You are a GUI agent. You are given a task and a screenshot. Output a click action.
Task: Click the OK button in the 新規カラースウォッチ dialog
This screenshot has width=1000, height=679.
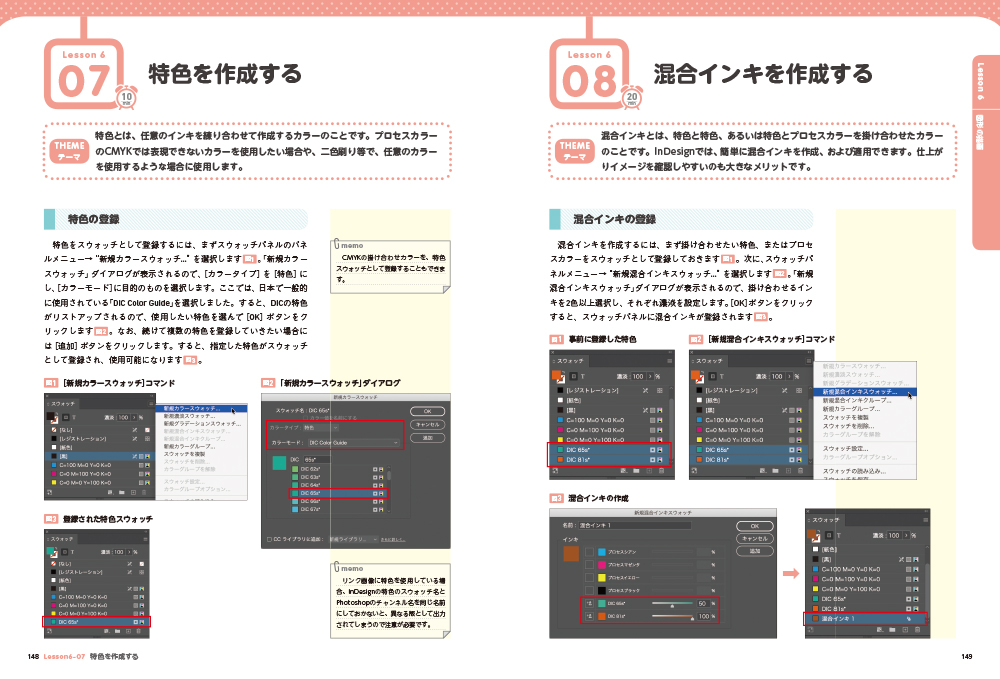pos(428,411)
